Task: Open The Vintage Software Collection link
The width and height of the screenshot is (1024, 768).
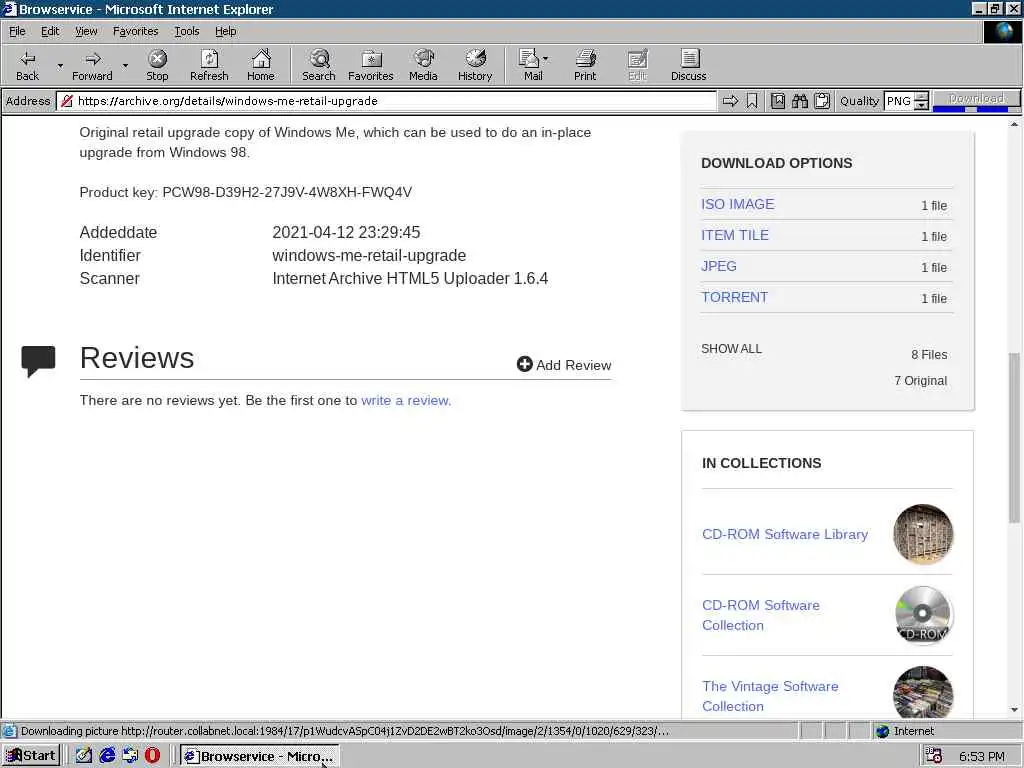Action: click(770, 696)
